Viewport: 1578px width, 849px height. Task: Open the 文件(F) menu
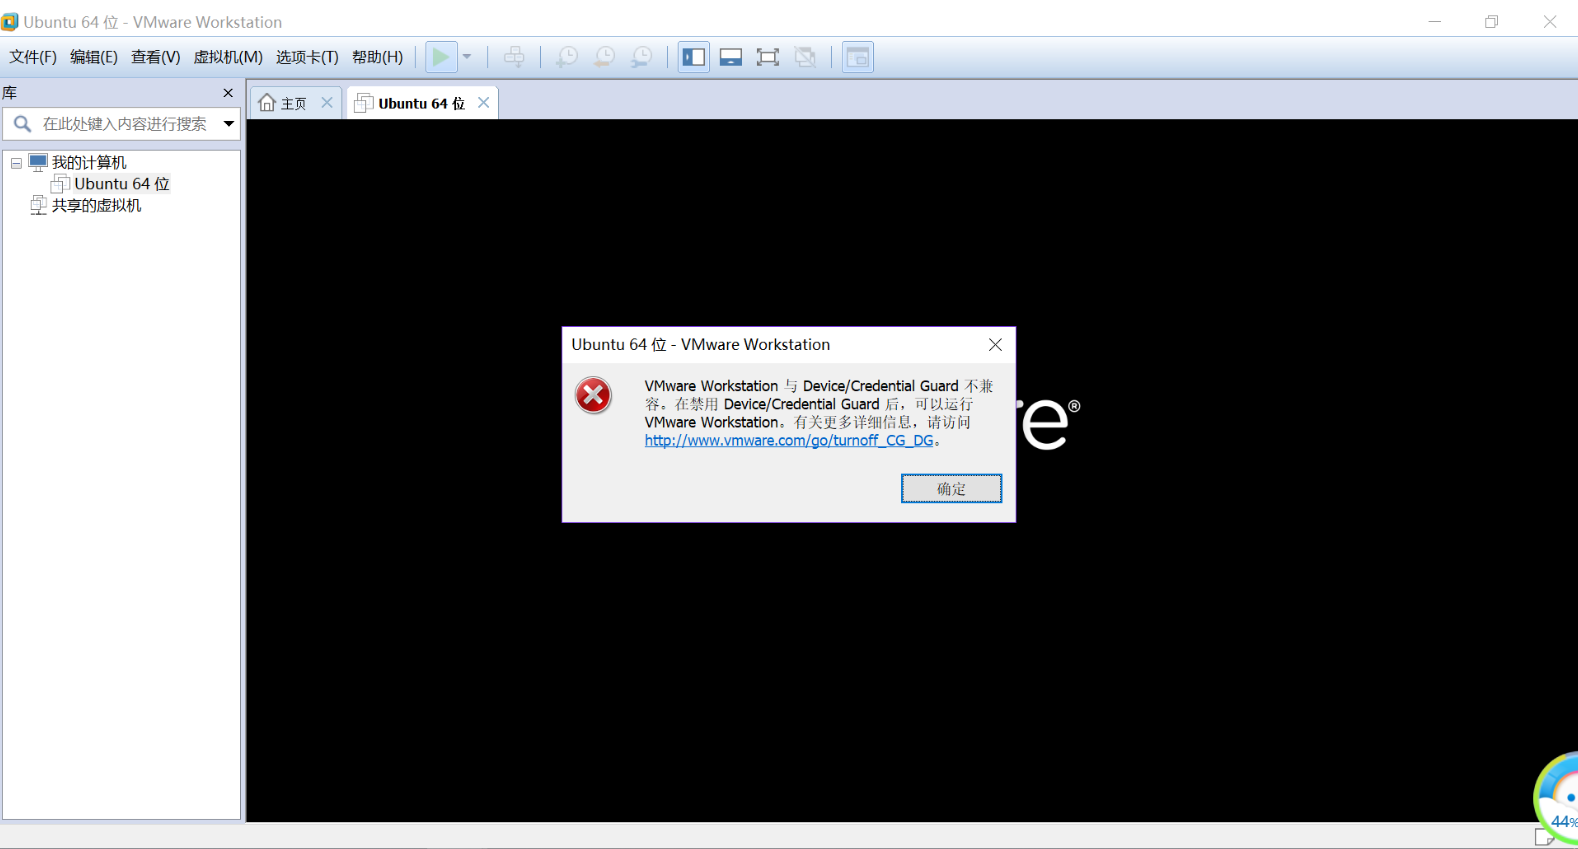click(33, 57)
